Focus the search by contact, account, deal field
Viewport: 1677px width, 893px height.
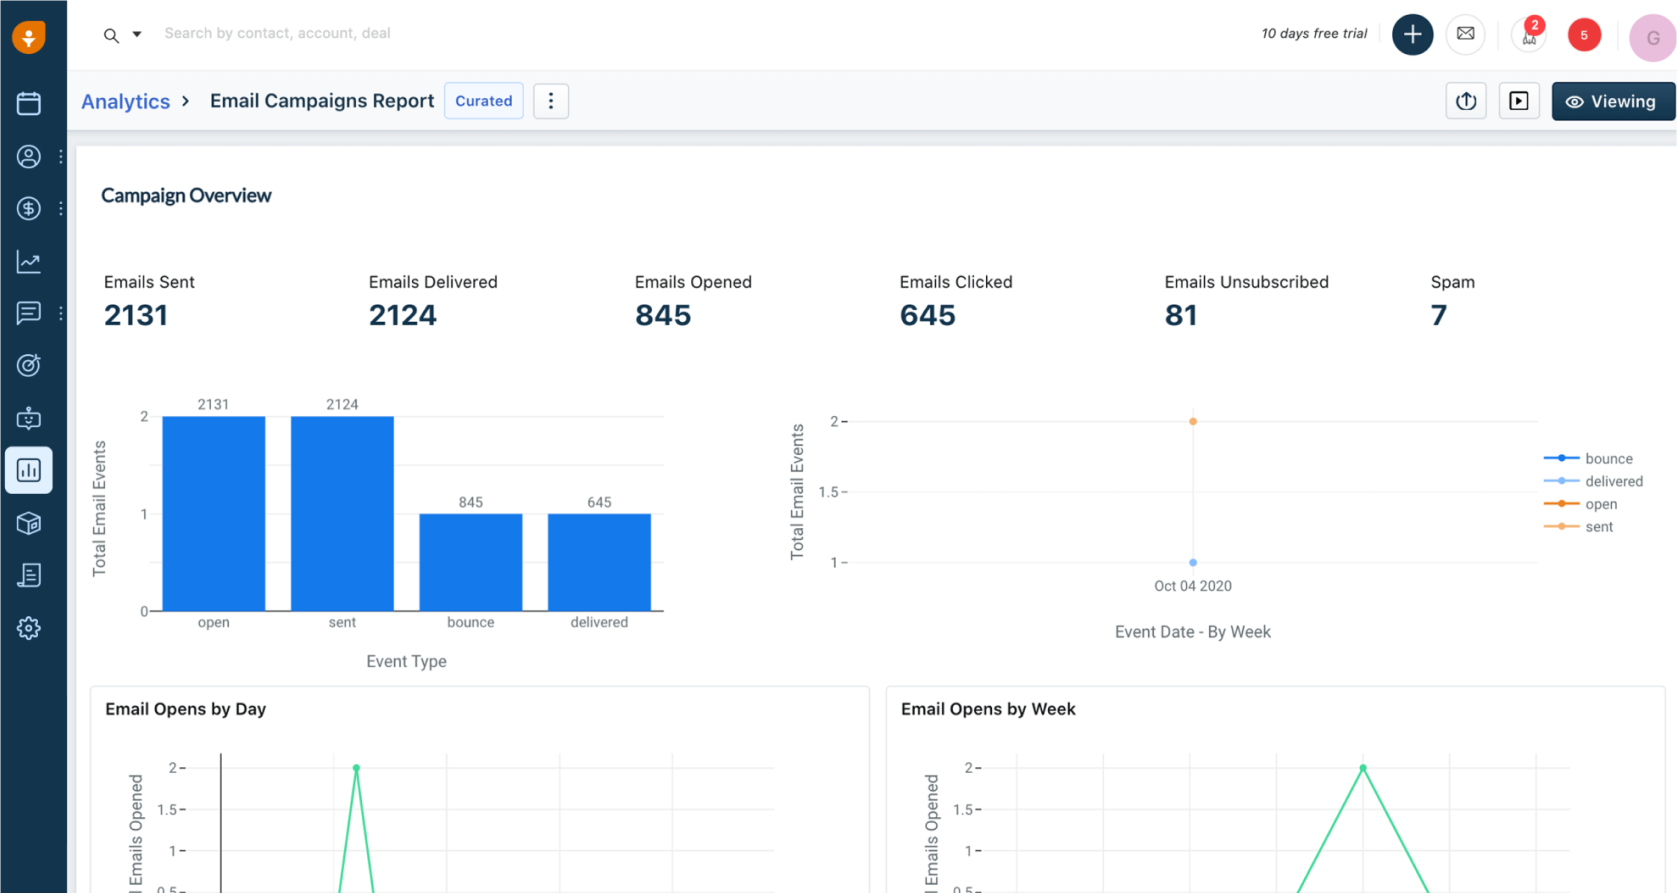[x=278, y=33]
